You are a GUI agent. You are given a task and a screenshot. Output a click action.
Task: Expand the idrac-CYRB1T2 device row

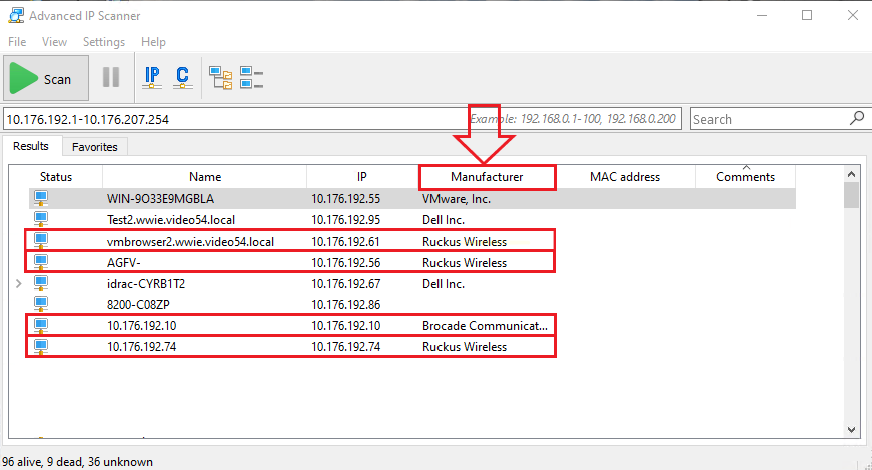(x=19, y=284)
